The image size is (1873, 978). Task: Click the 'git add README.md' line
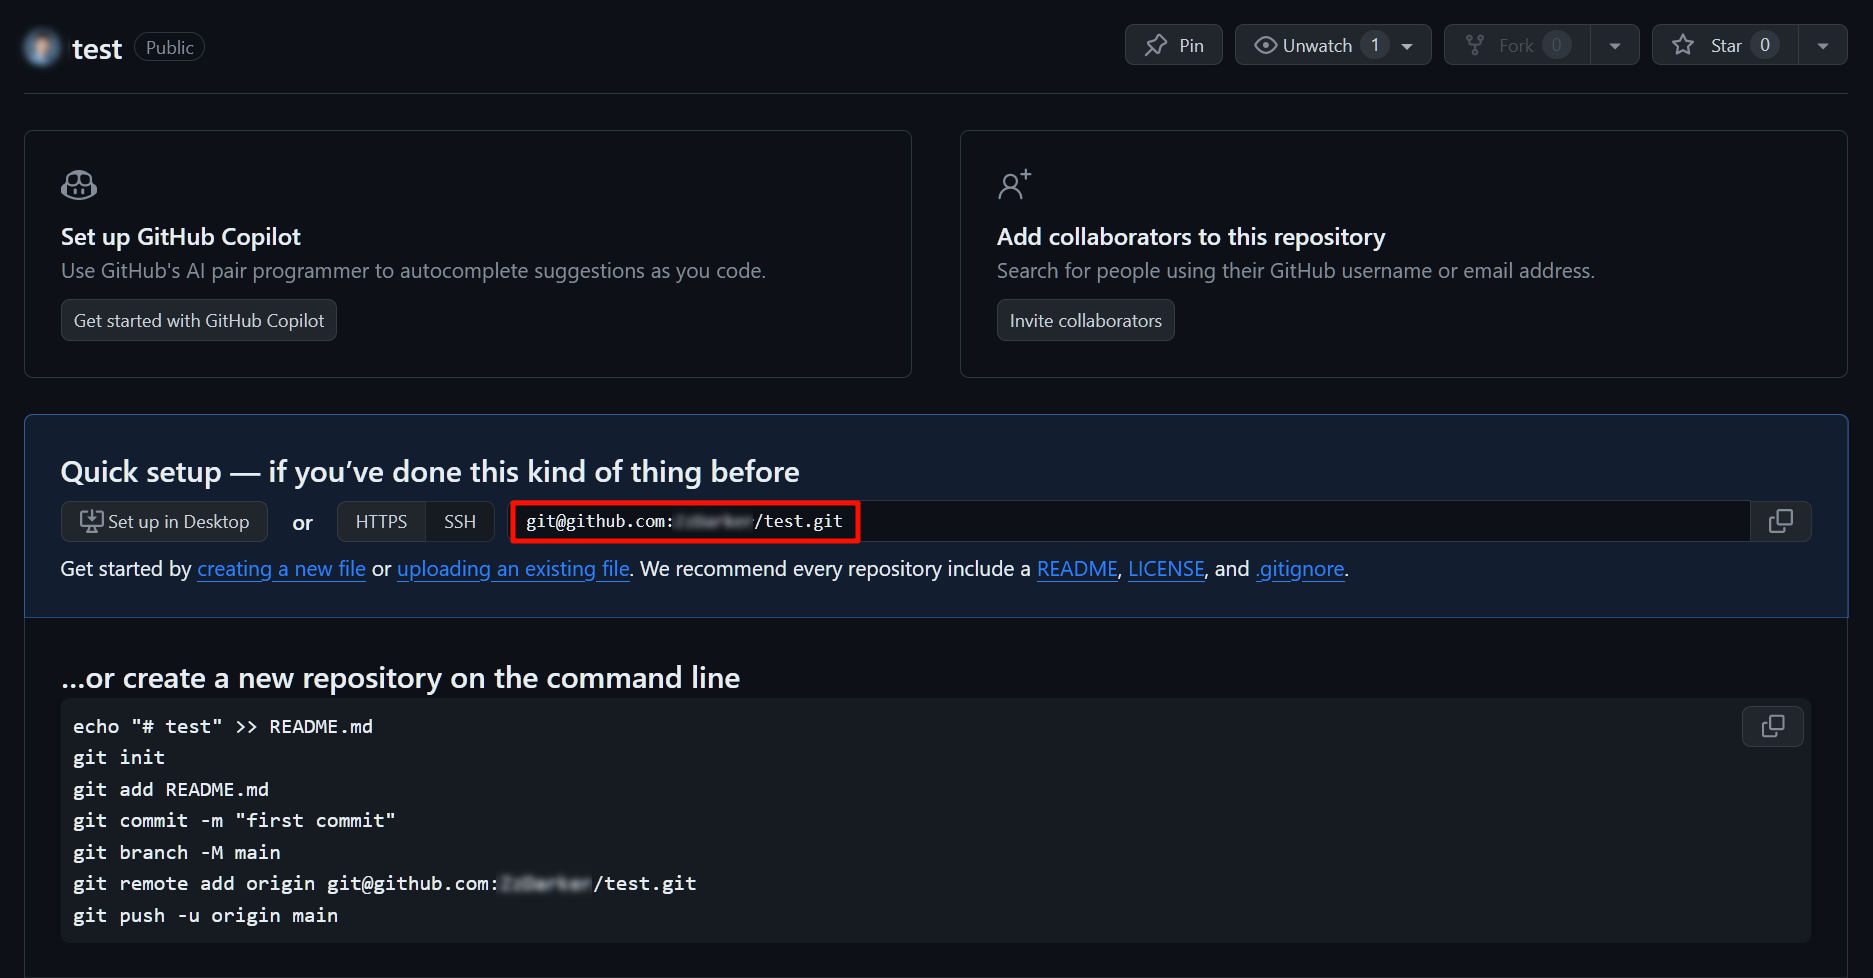click(x=171, y=789)
